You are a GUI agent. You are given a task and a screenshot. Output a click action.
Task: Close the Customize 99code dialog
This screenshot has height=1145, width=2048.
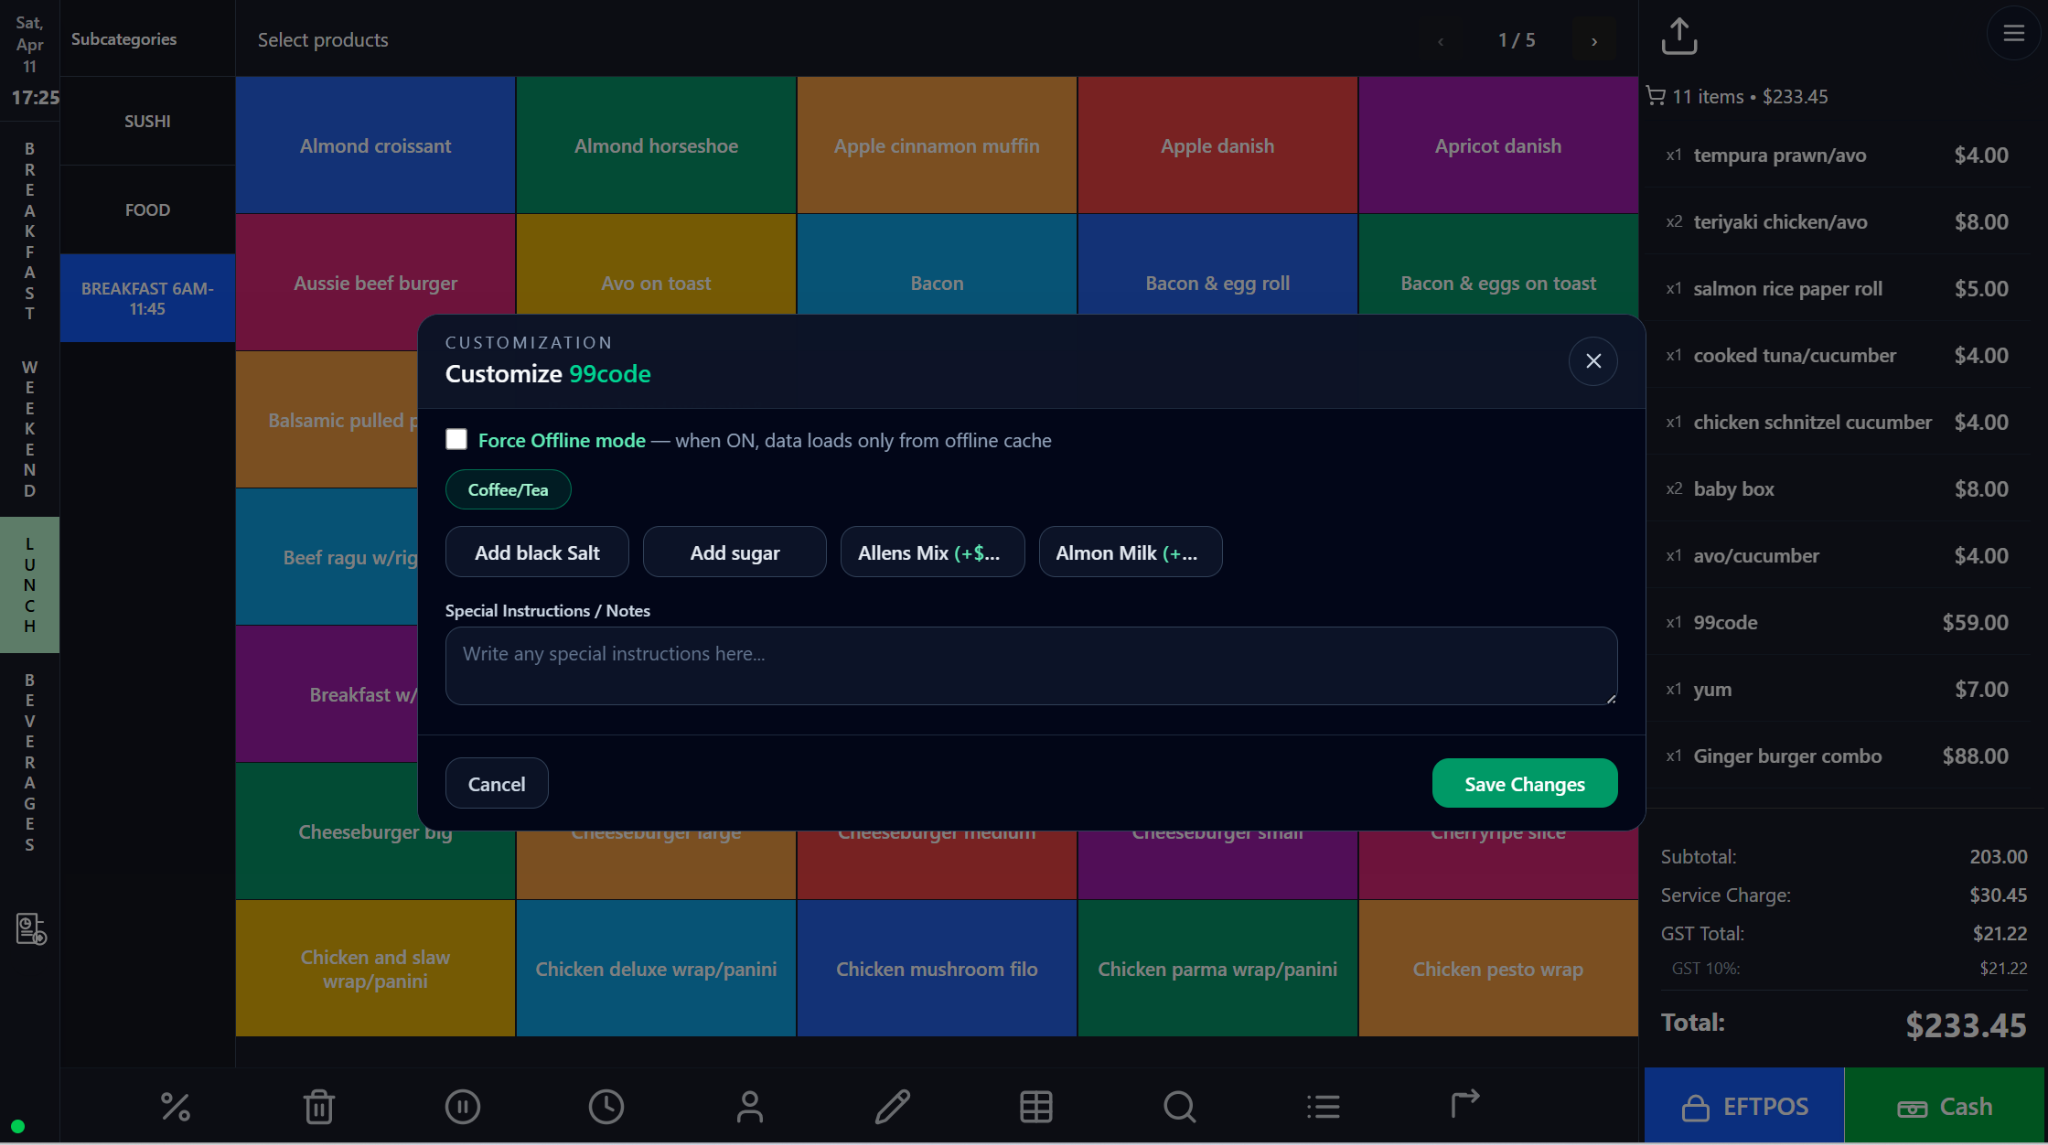tap(1593, 361)
